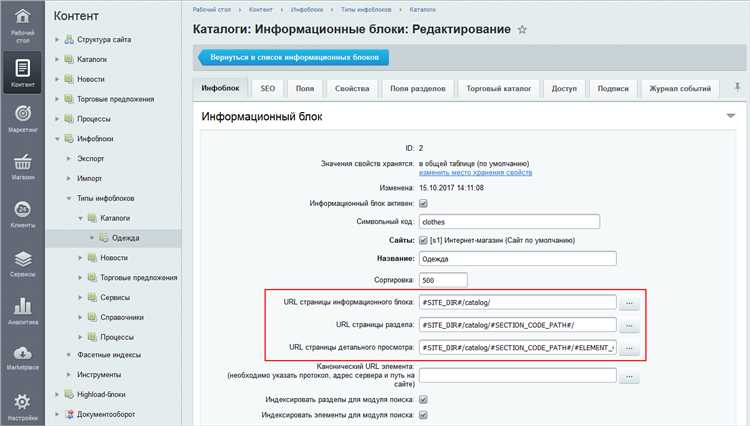Collapse the Инфоблоки tree node
Screen dimensions: 750x426
coord(57,139)
